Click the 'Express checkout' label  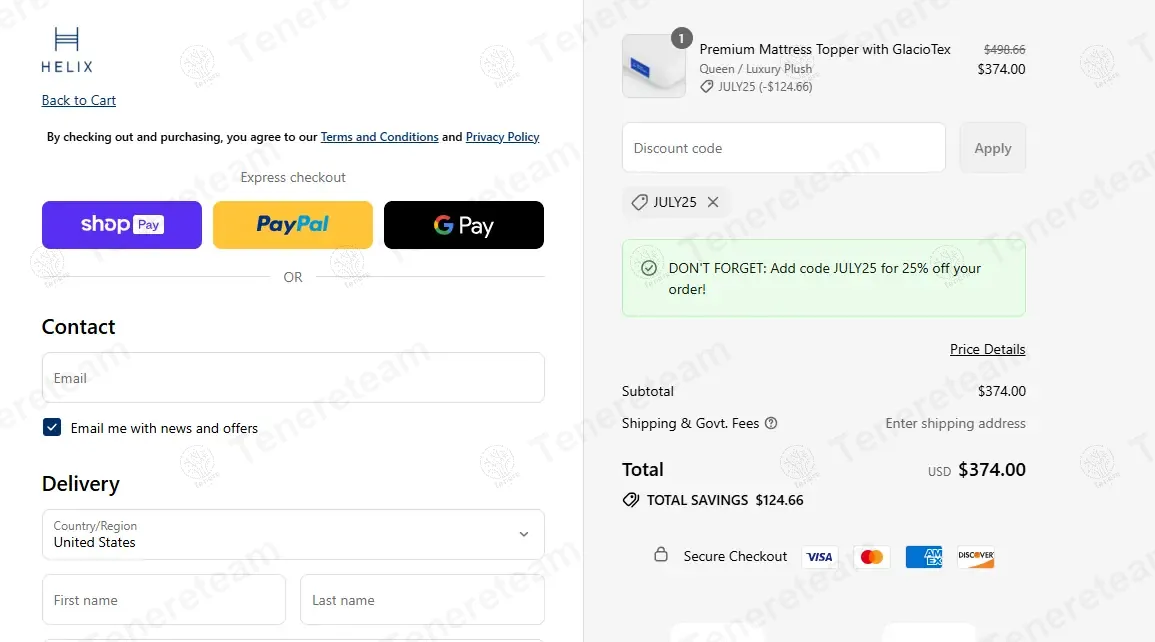click(293, 177)
